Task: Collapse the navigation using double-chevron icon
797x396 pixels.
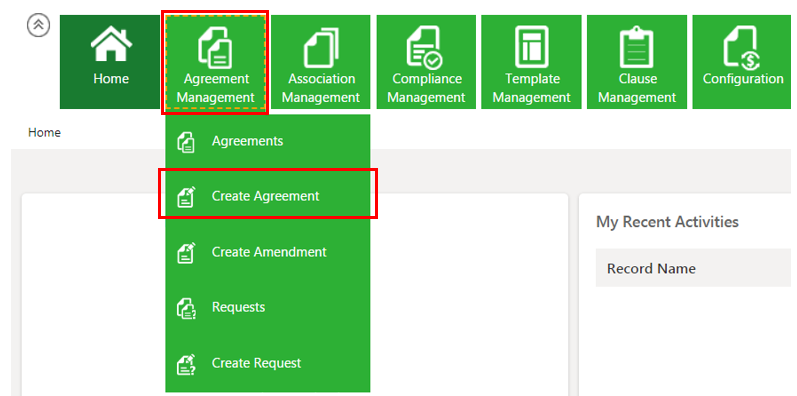Action: (39, 25)
